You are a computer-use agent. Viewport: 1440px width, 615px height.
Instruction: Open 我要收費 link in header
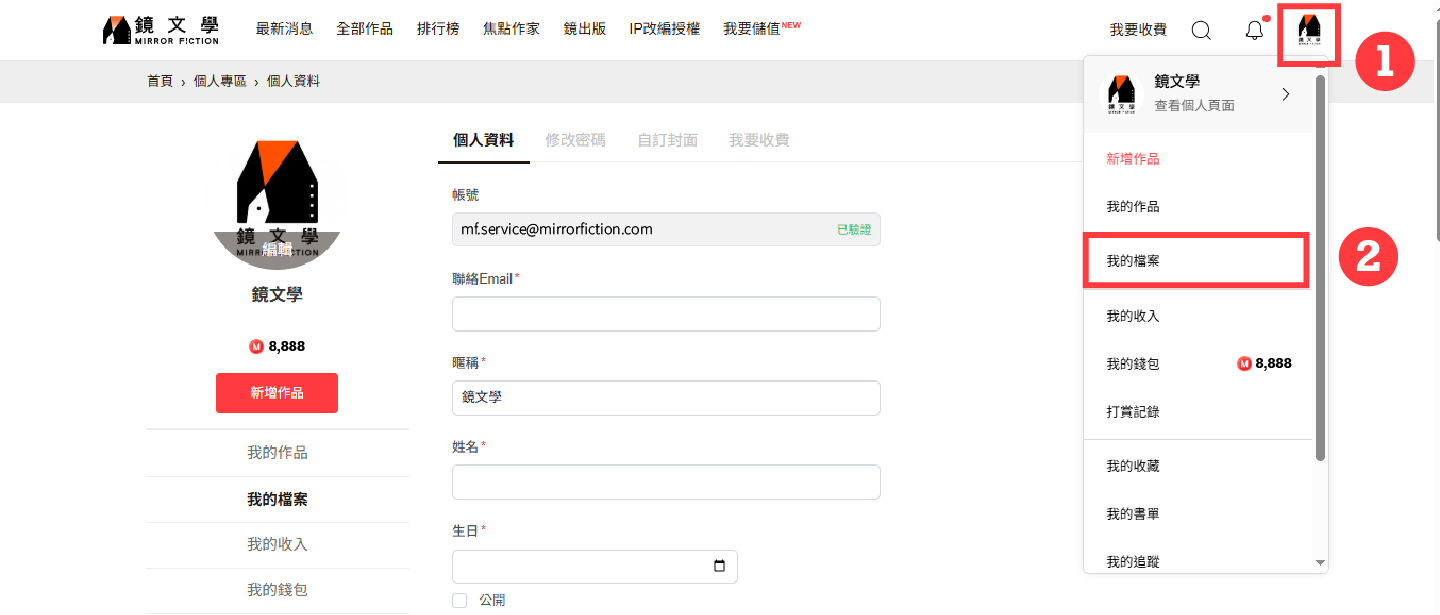pos(1138,30)
